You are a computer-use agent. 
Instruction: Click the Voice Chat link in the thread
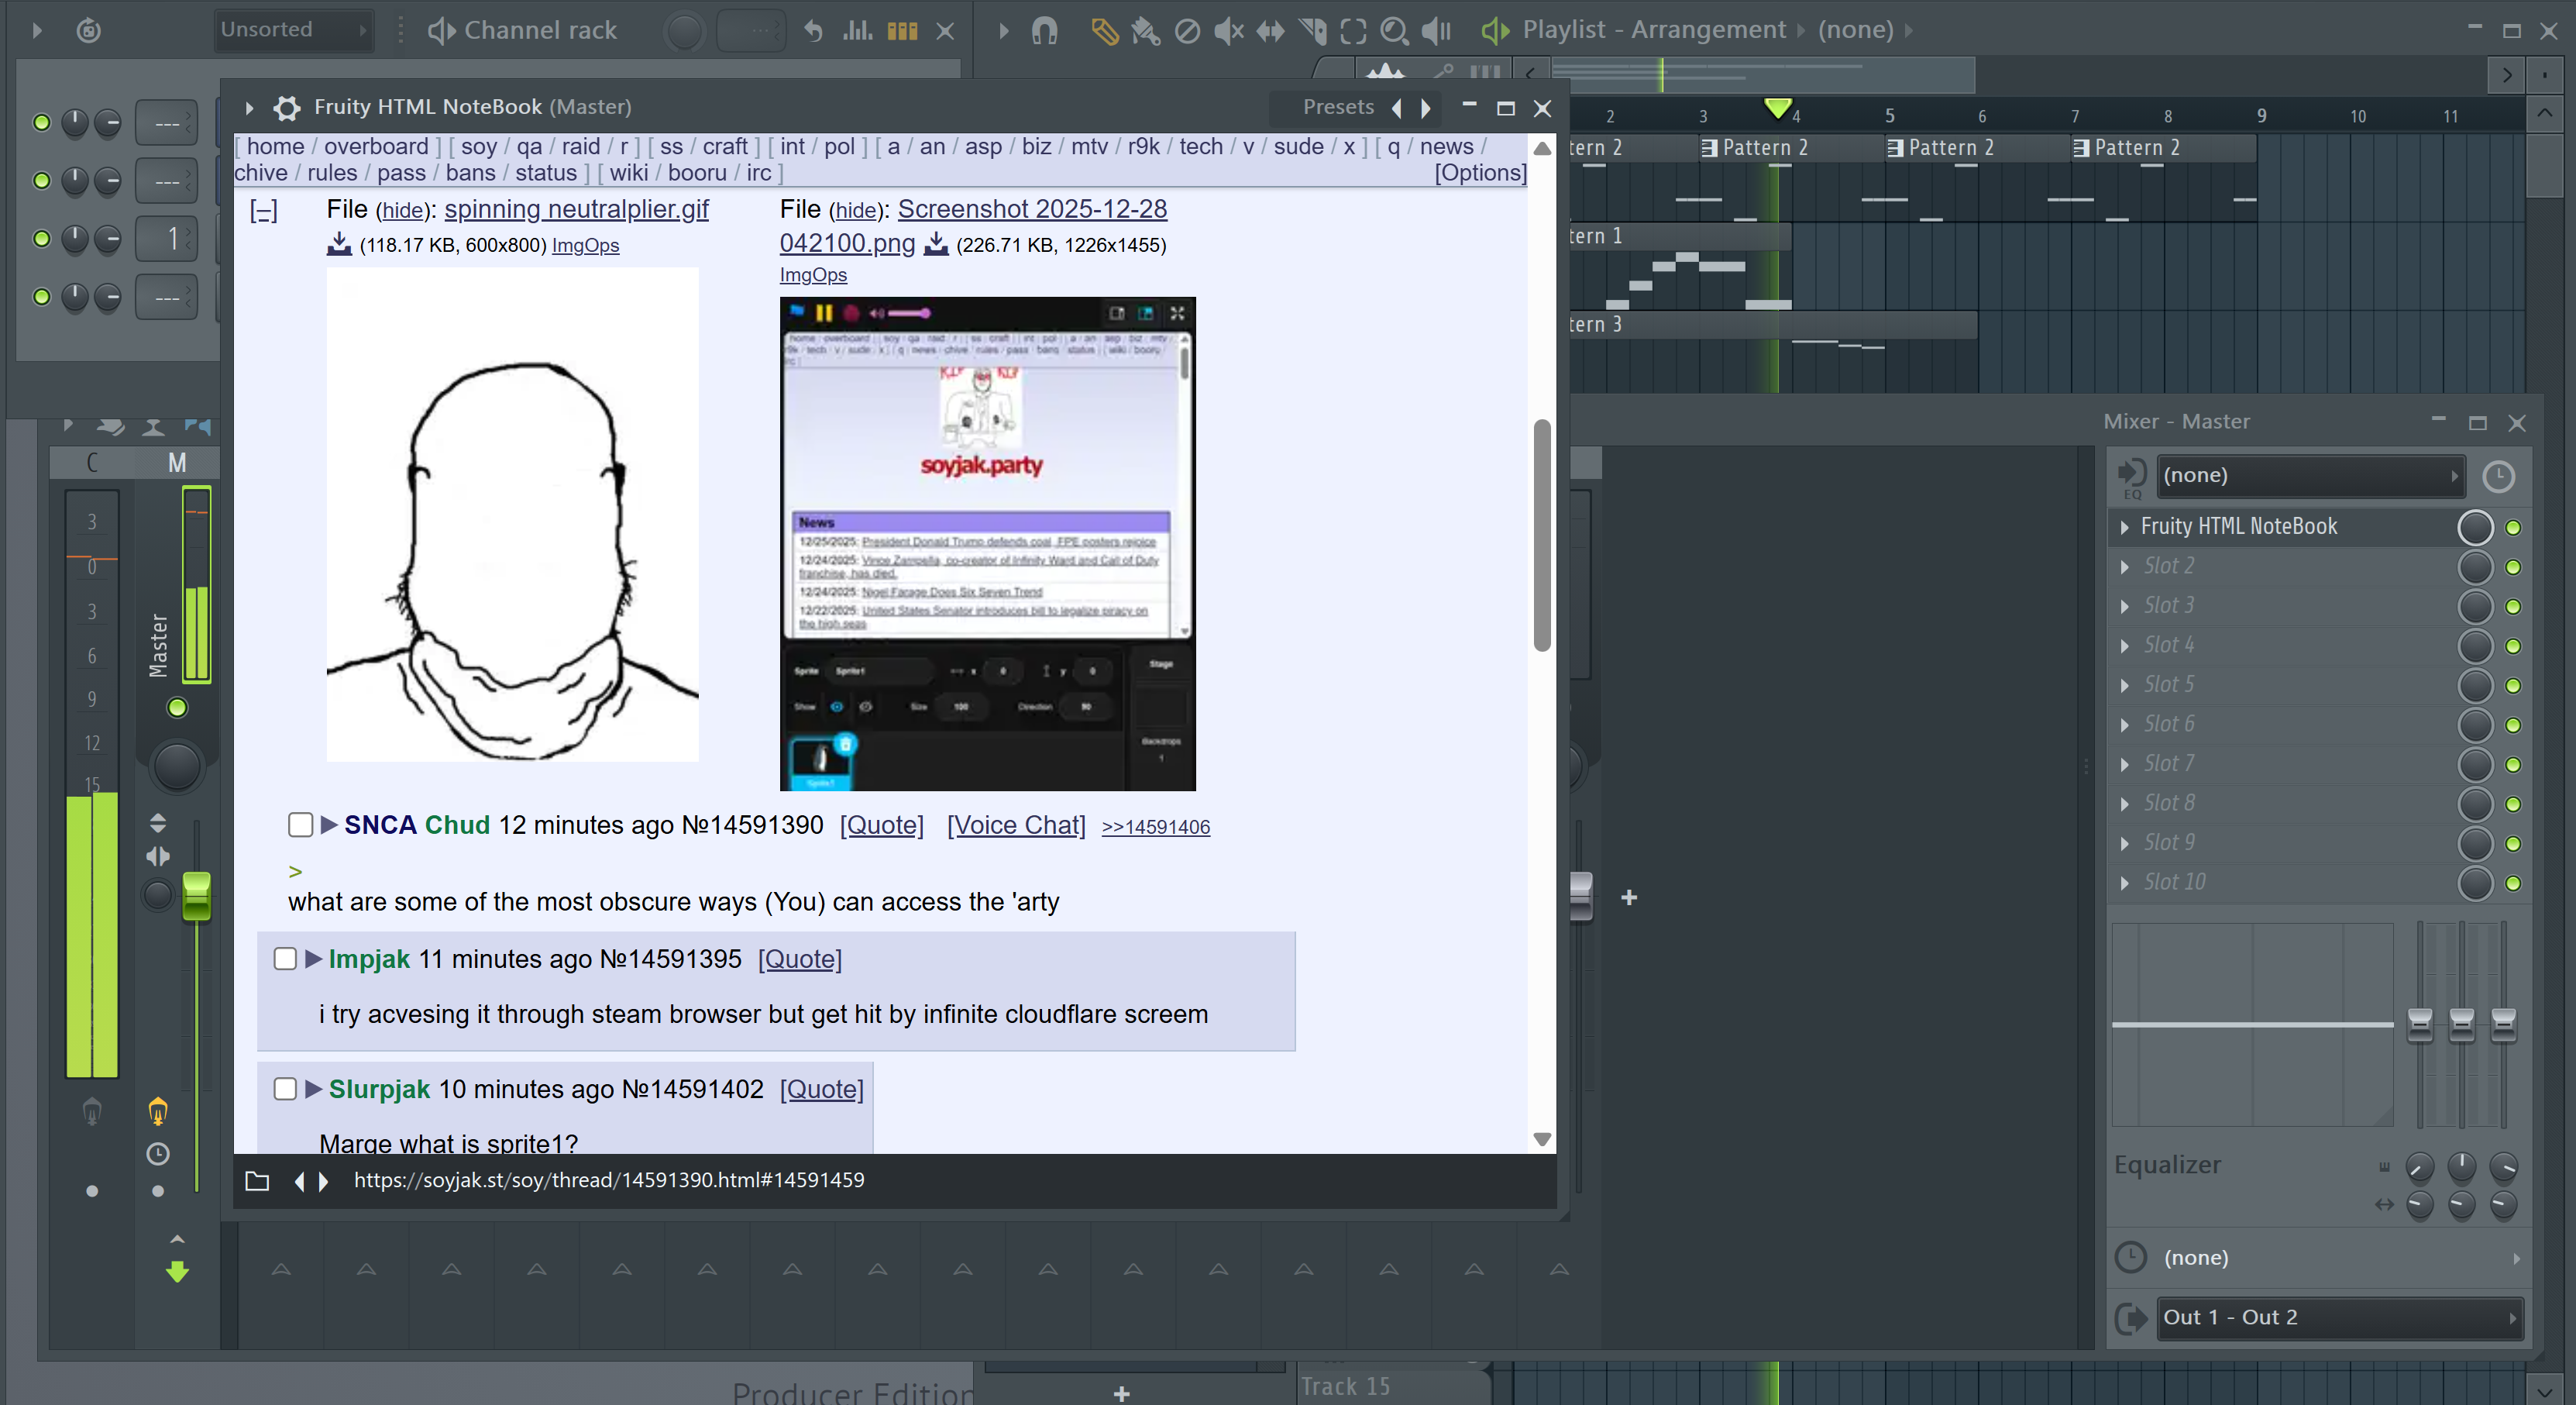point(1016,825)
